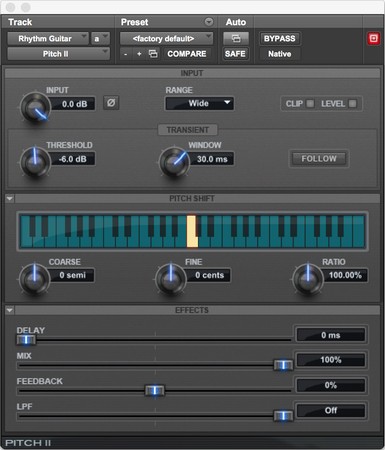This screenshot has width=385, height=450.
Task: Click the Native format label
Action: tap(280, 54)
